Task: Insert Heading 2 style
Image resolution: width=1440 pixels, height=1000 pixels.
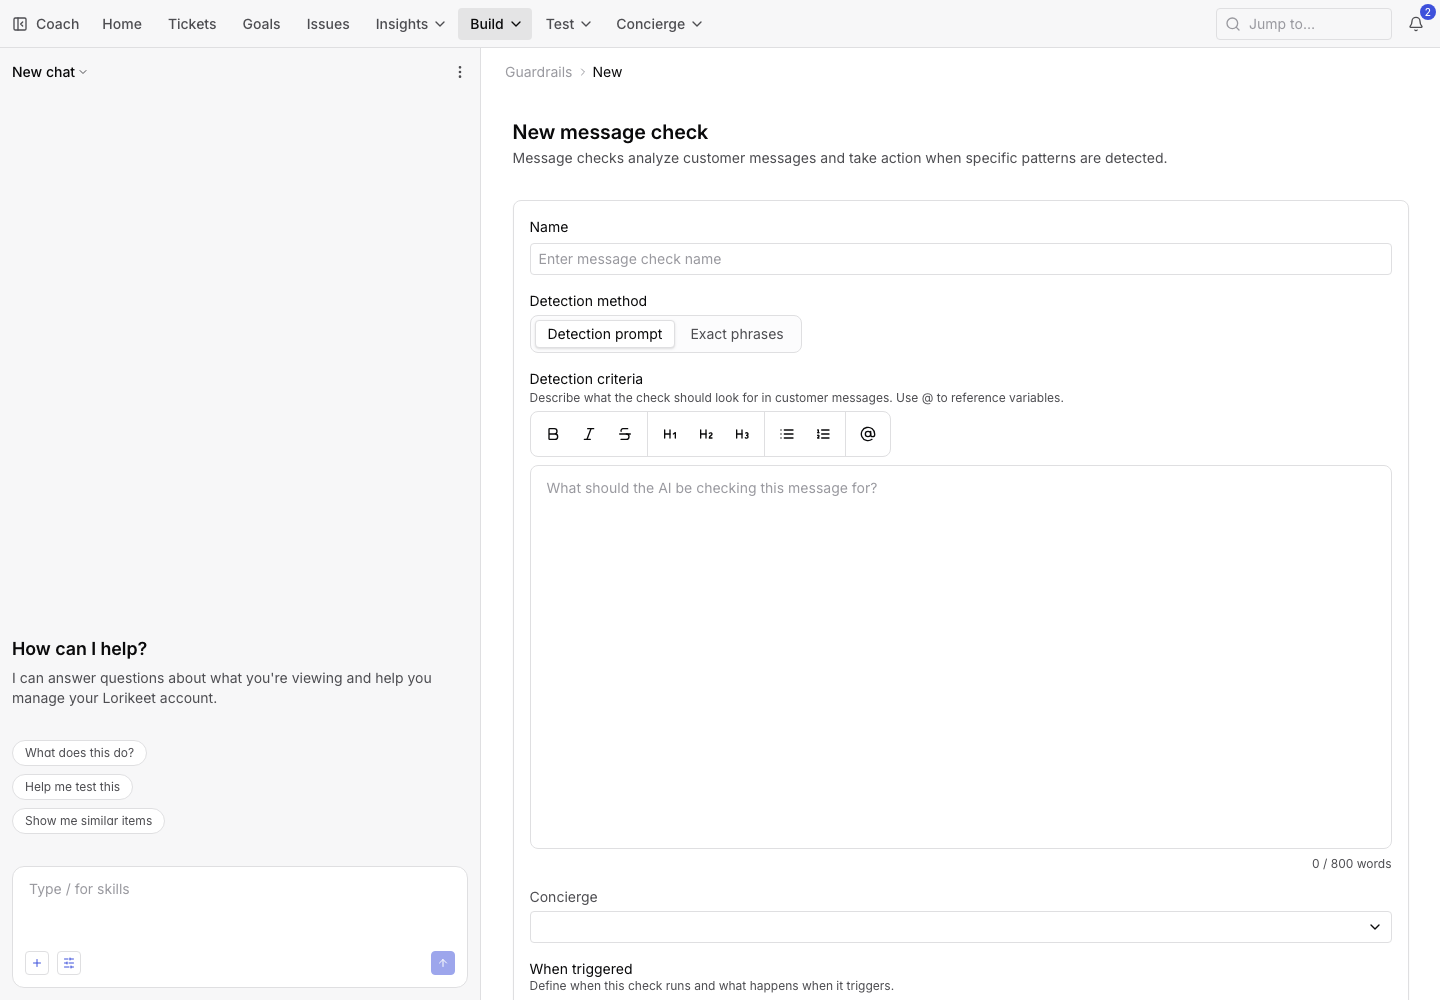Action: point(706,434)
